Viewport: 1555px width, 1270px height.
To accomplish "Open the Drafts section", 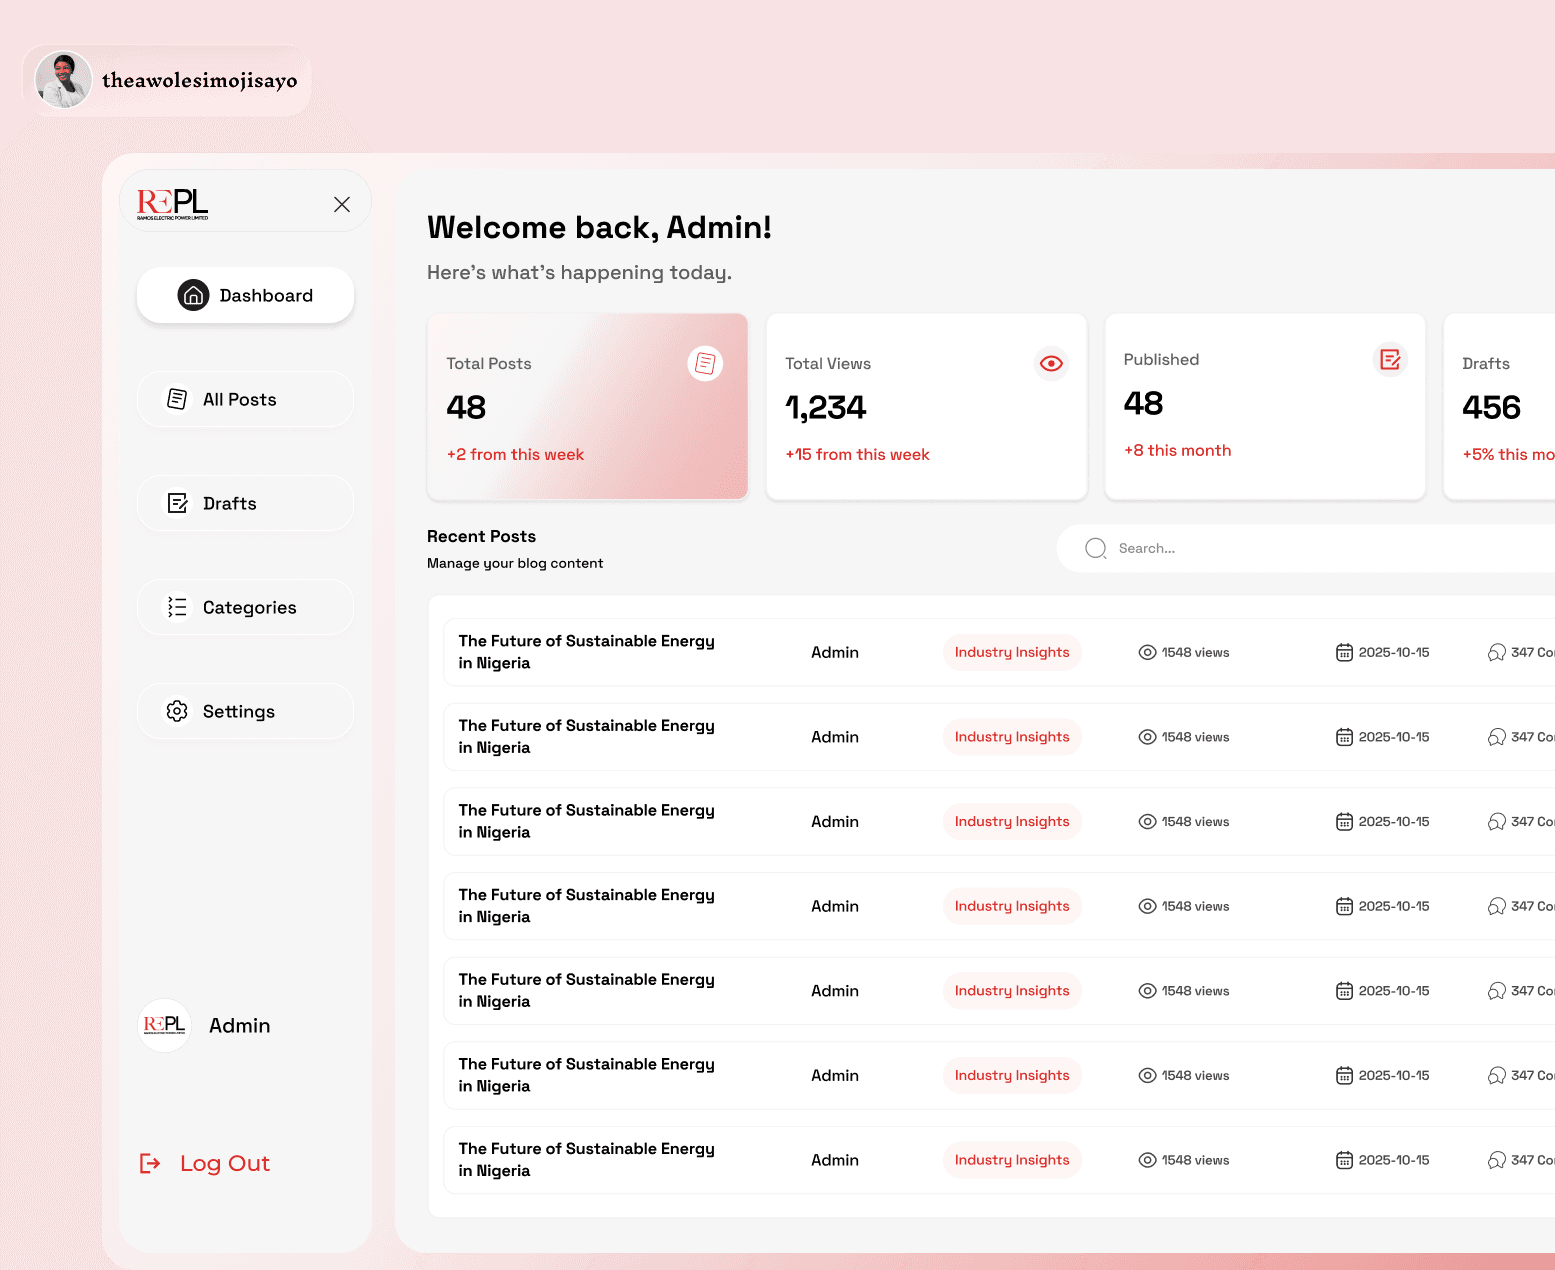I will [245, 503].
